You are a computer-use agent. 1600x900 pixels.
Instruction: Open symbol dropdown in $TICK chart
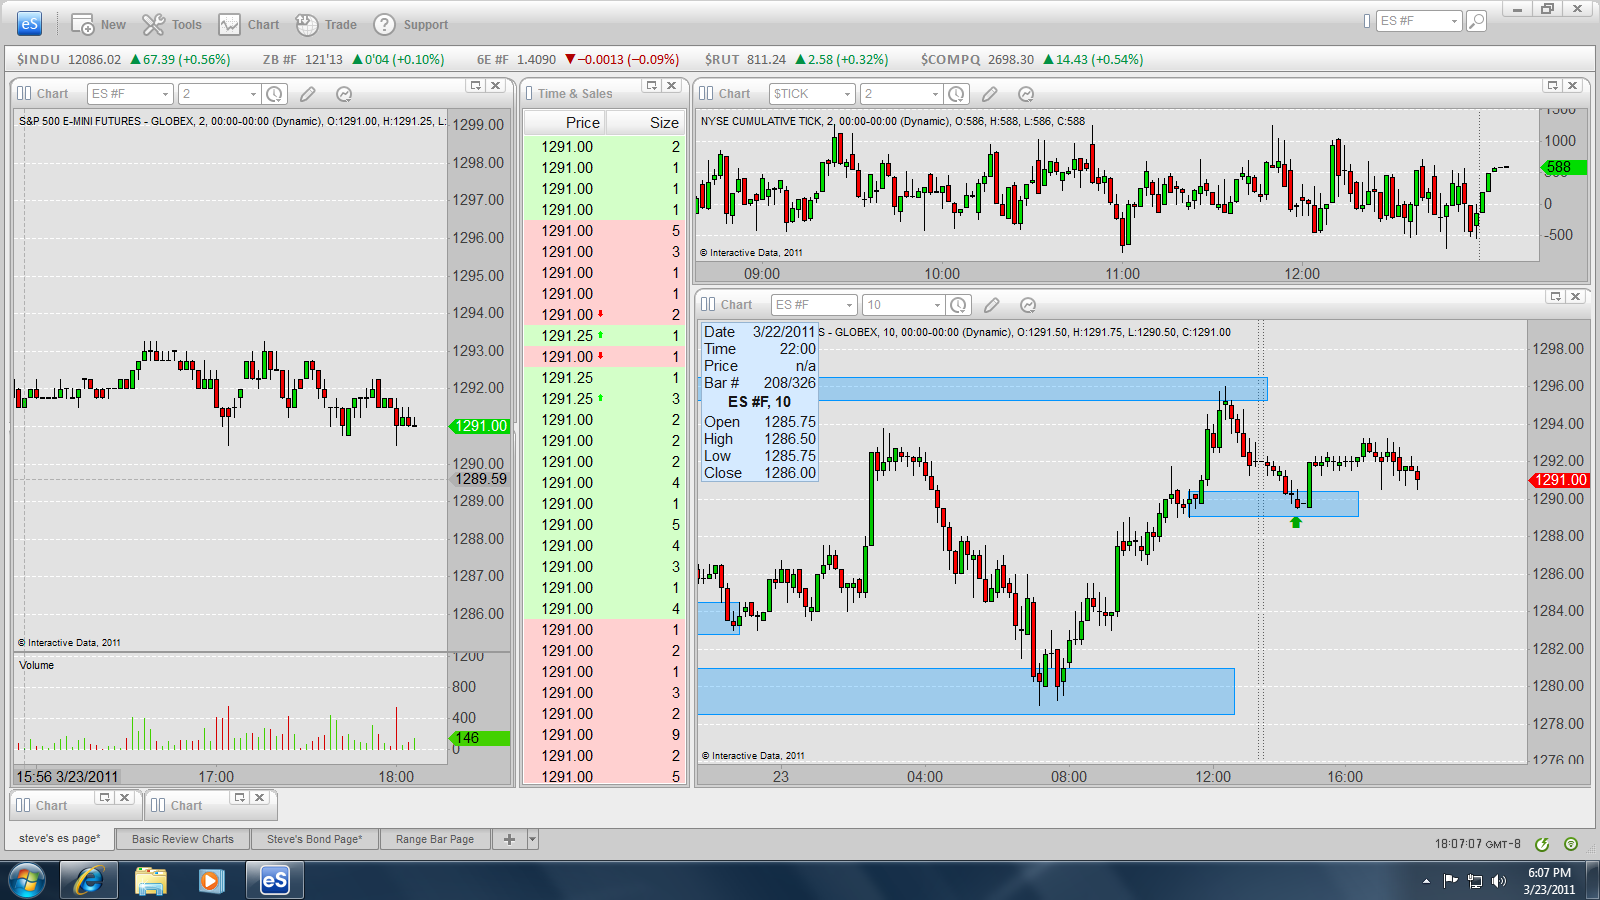click(847, 94)
